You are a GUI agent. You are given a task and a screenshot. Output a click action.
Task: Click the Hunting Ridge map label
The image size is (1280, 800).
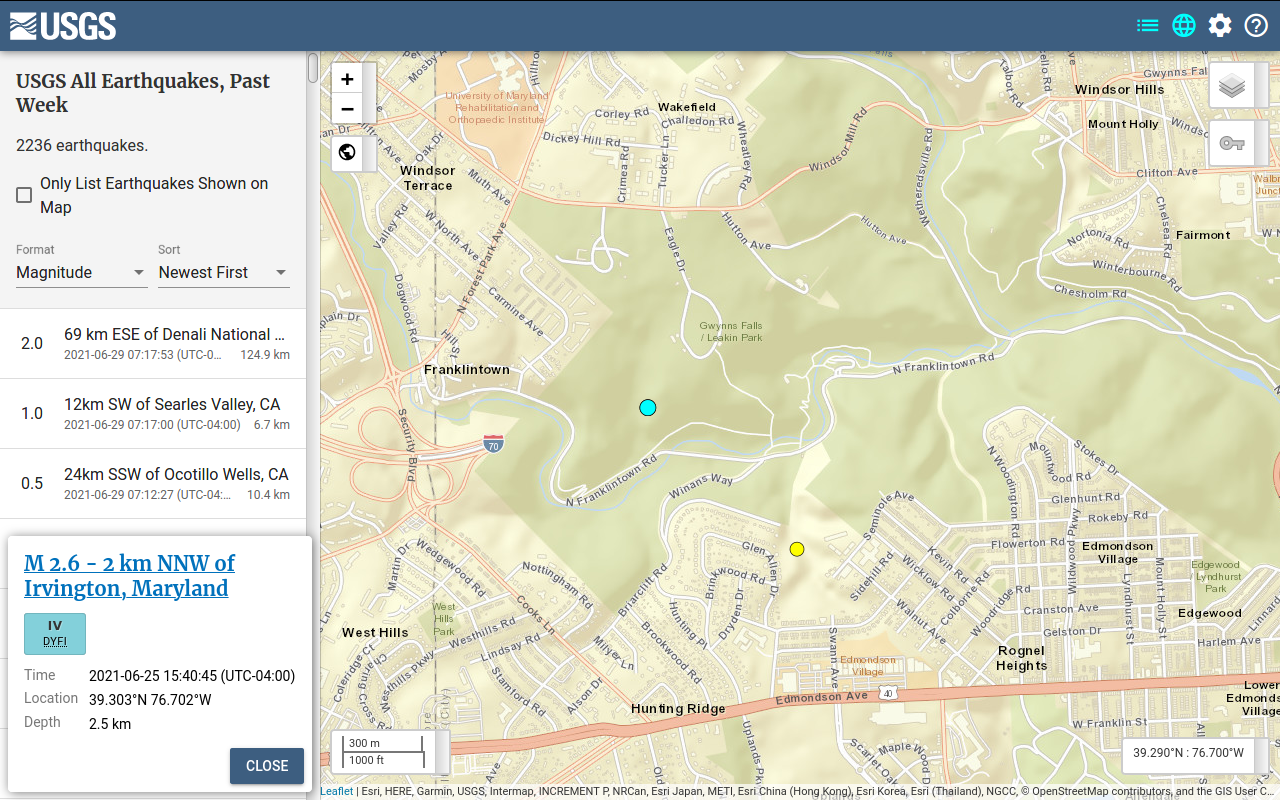tap(678, 709)
